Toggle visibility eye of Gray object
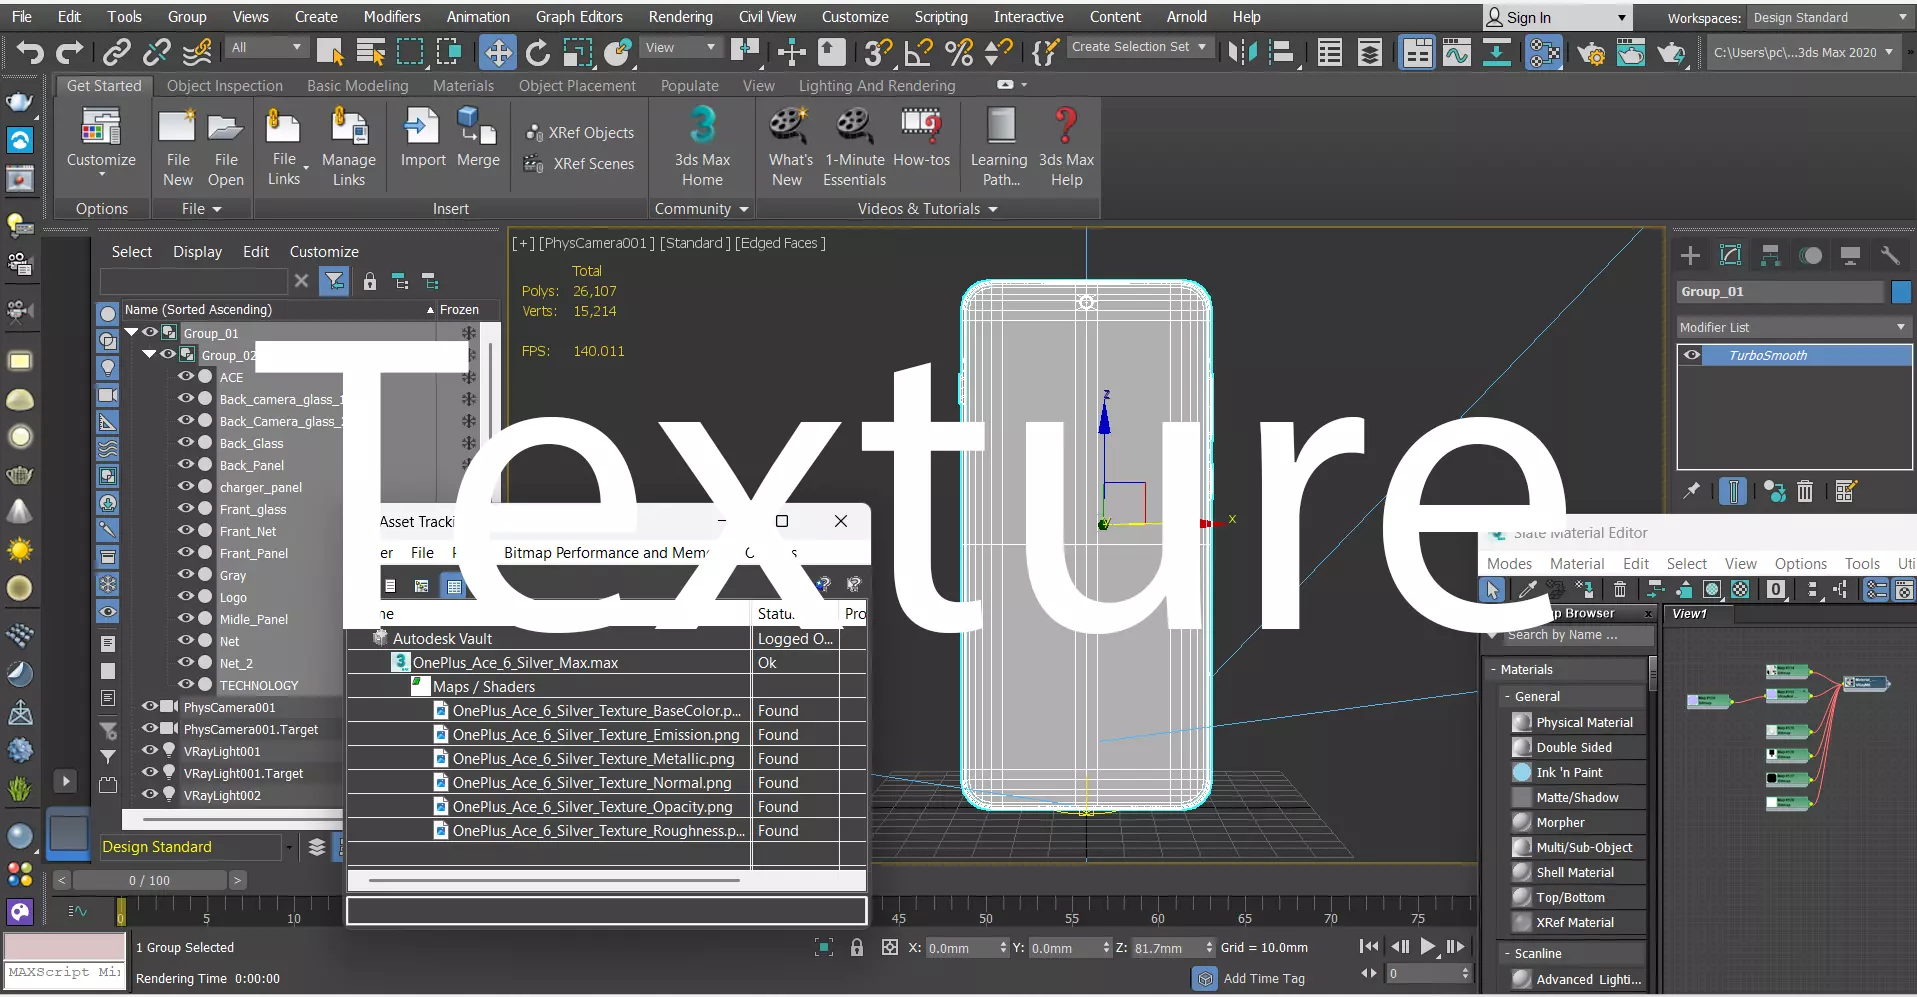1917x997 pixels. (x=186, y=574)
